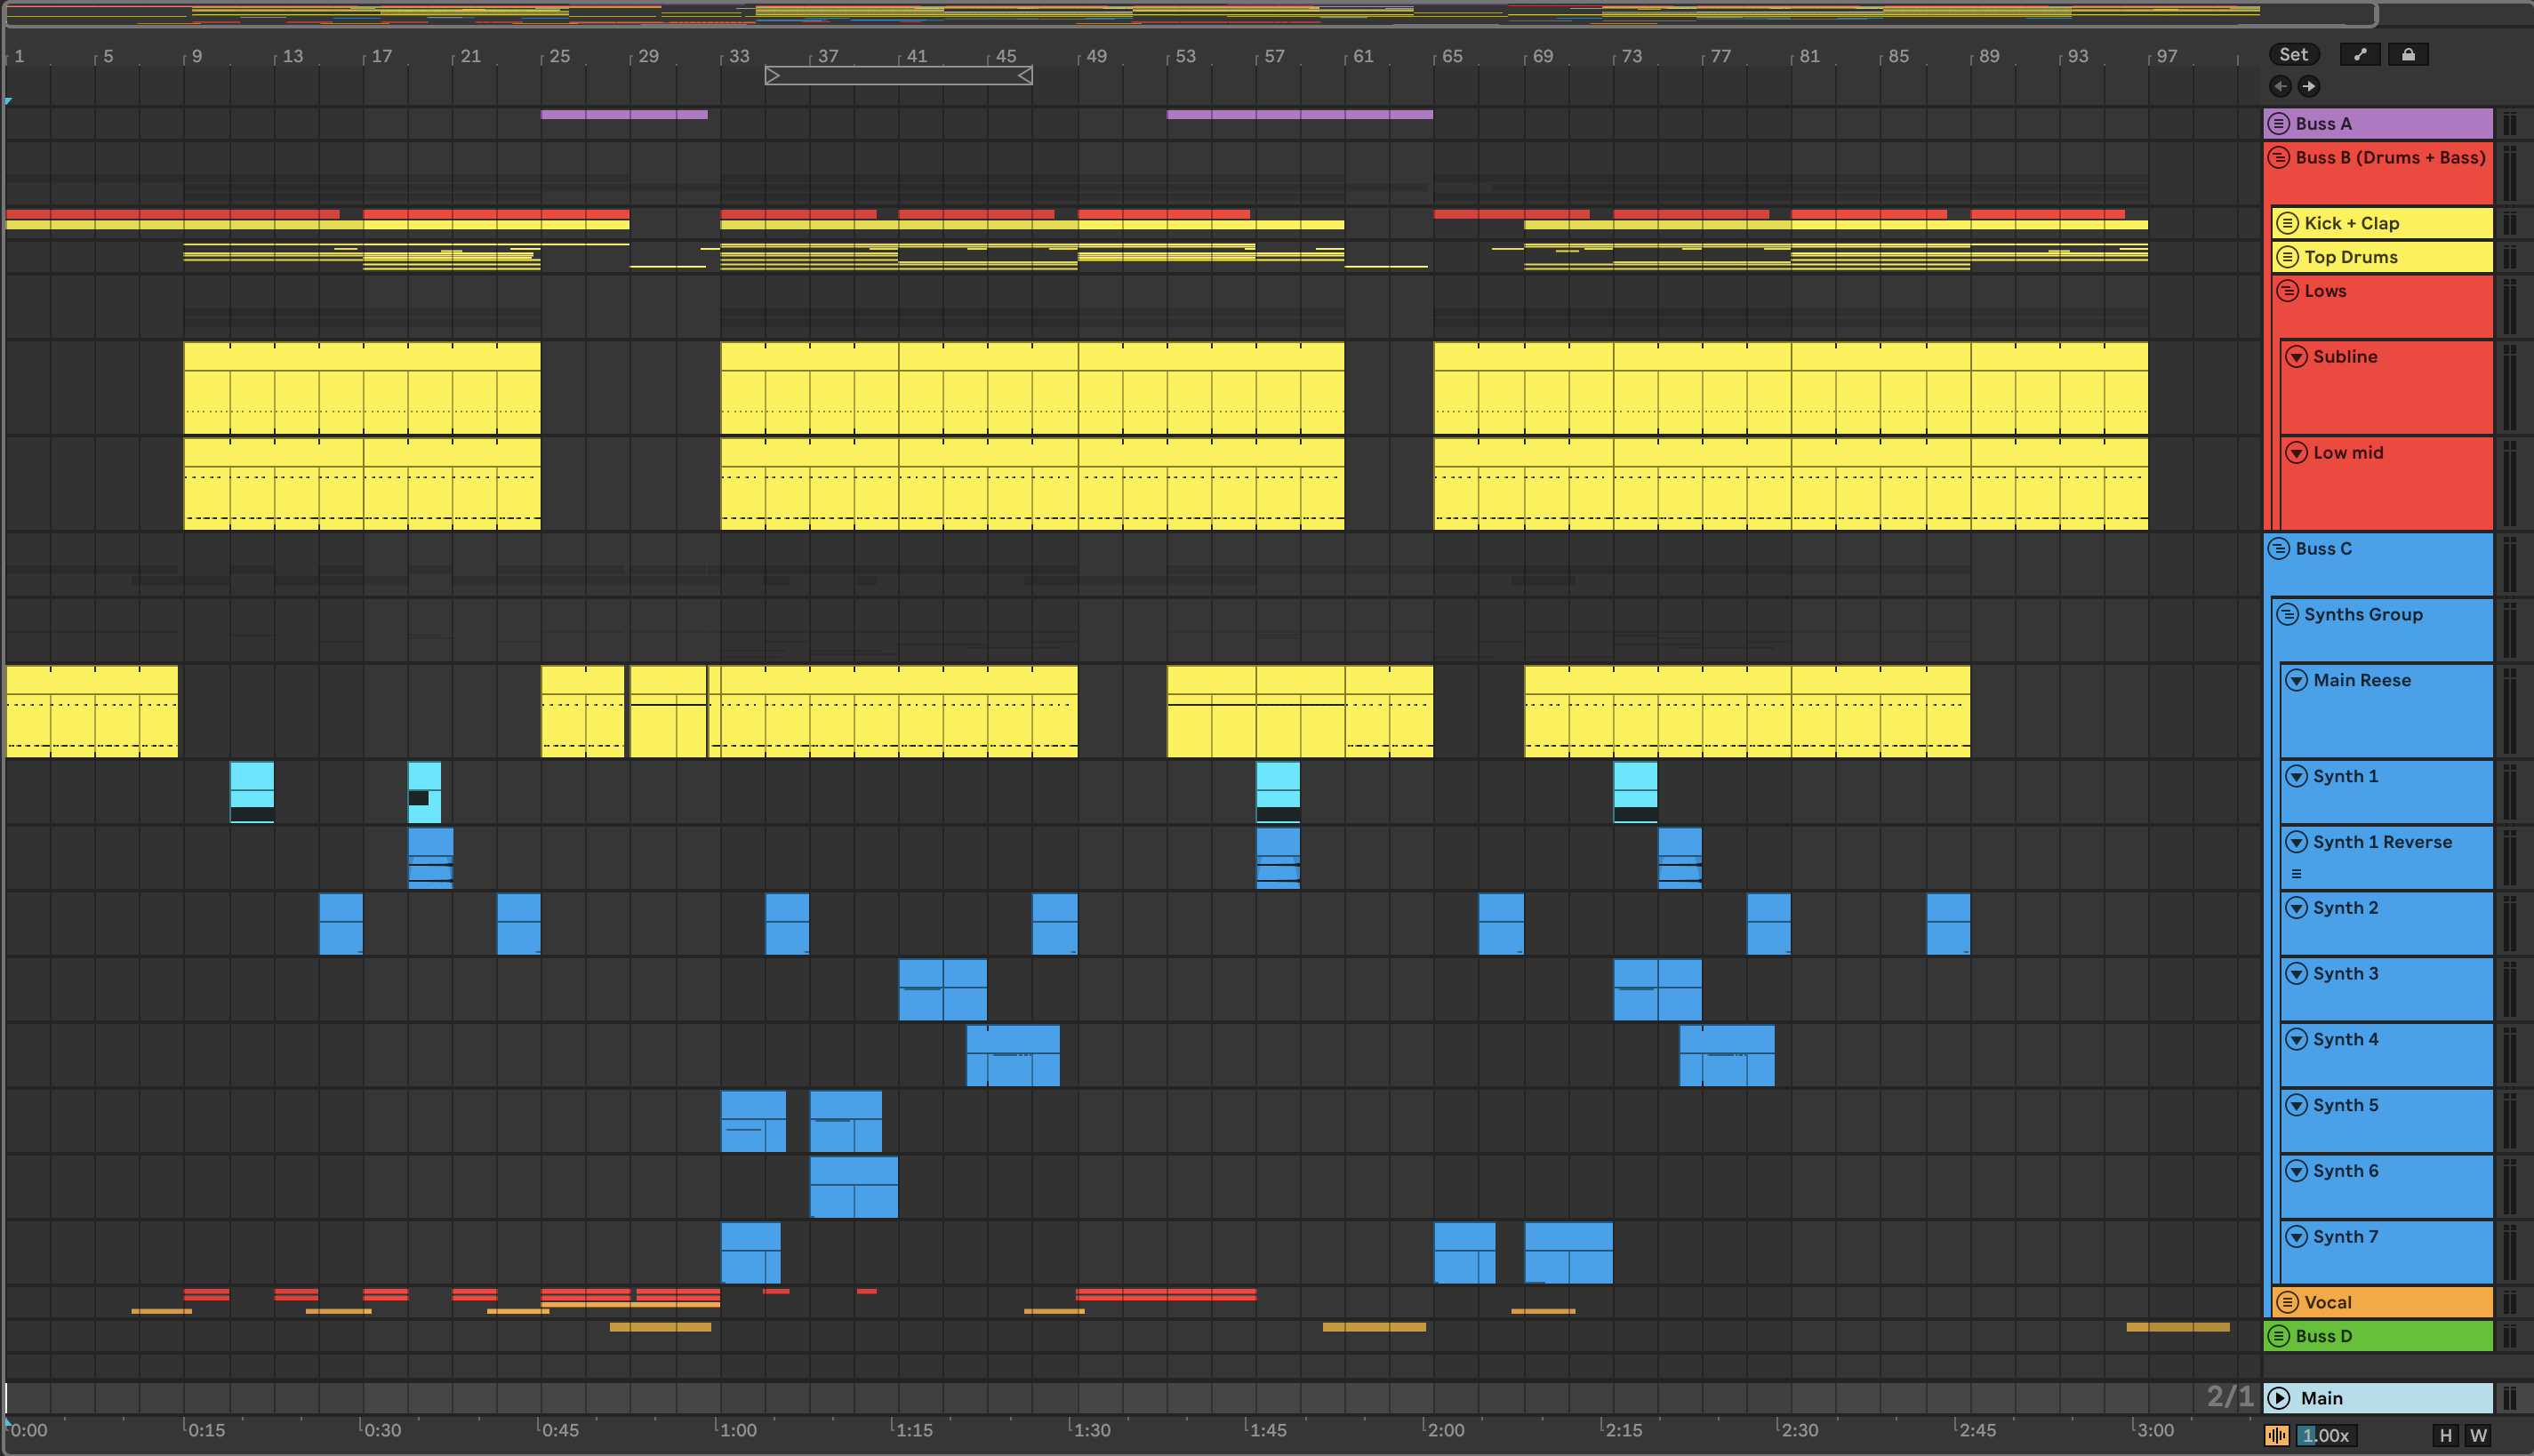Toggle optimize arrangement width W
Viewport: 2534px width, 1456px height.
point(2478,1436)
